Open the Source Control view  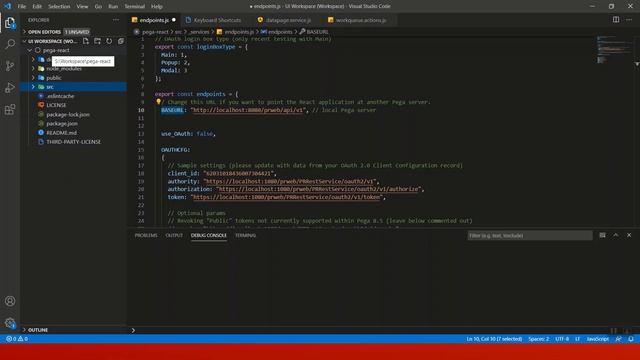tap(10, 66)
